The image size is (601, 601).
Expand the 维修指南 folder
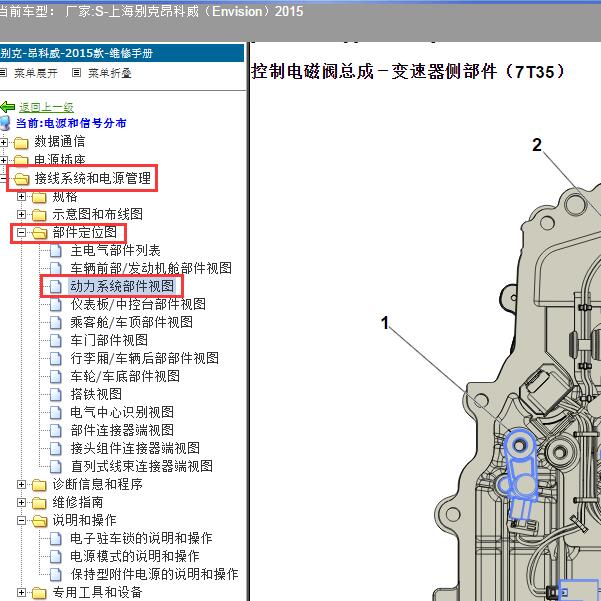[x=21, y=502]
